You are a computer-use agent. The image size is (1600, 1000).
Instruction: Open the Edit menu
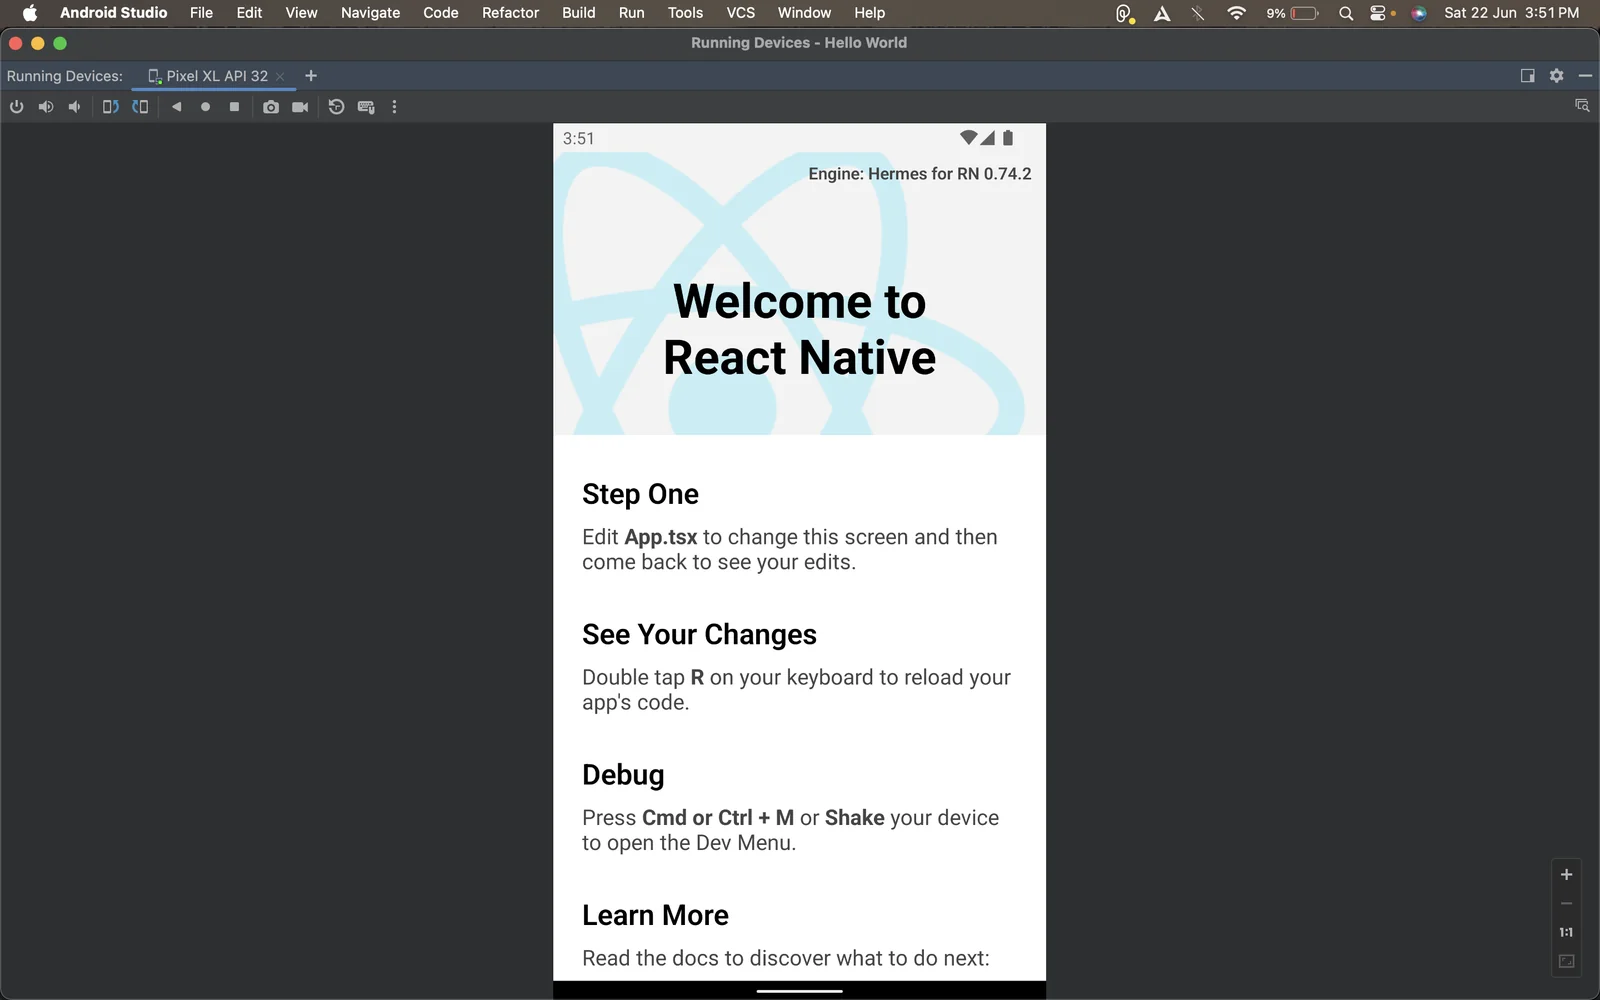[x=249, y=13]
